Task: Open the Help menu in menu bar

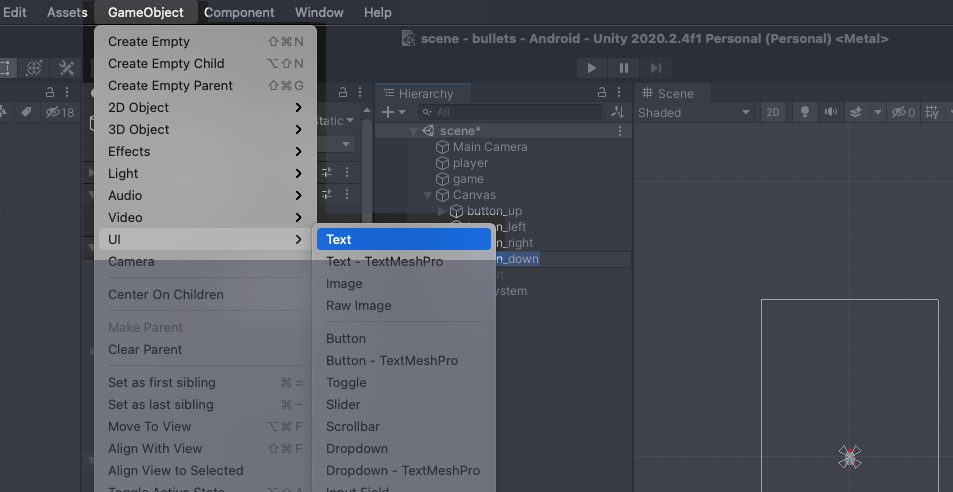Action: click(x=377, y=12)
